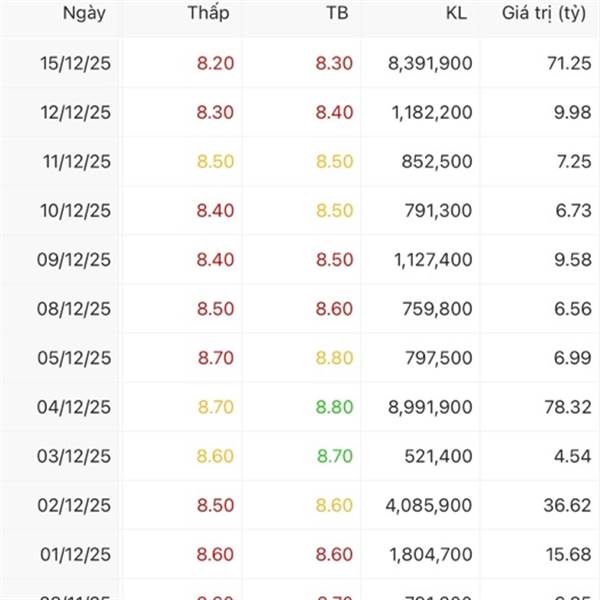Click value 78.32 cell
Viewport: 600px width, 600px height.
(x=567, y=407)
